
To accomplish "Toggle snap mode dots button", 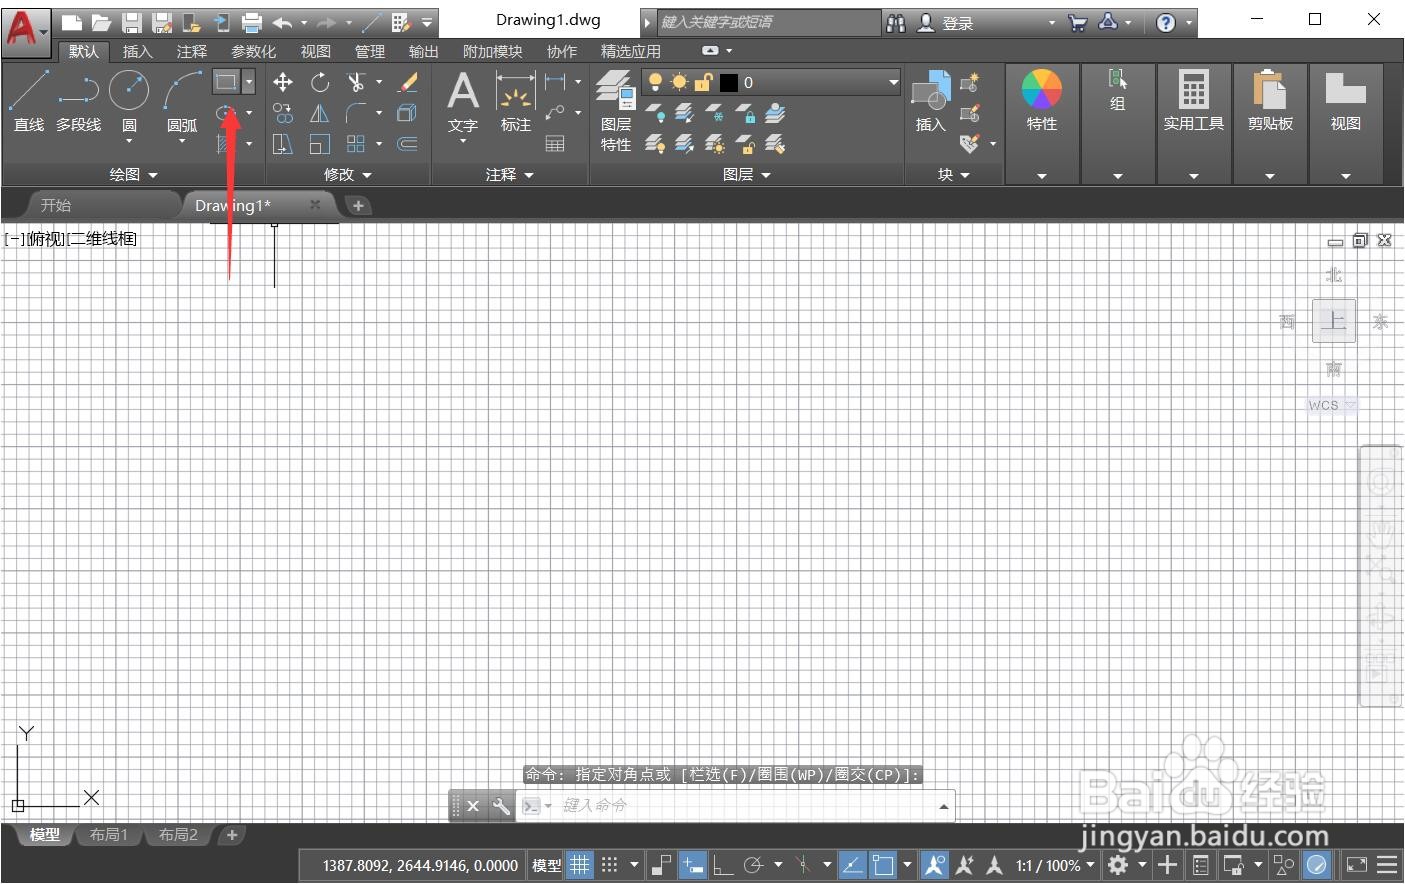I will pyautogui.click(x=610, y=865).
